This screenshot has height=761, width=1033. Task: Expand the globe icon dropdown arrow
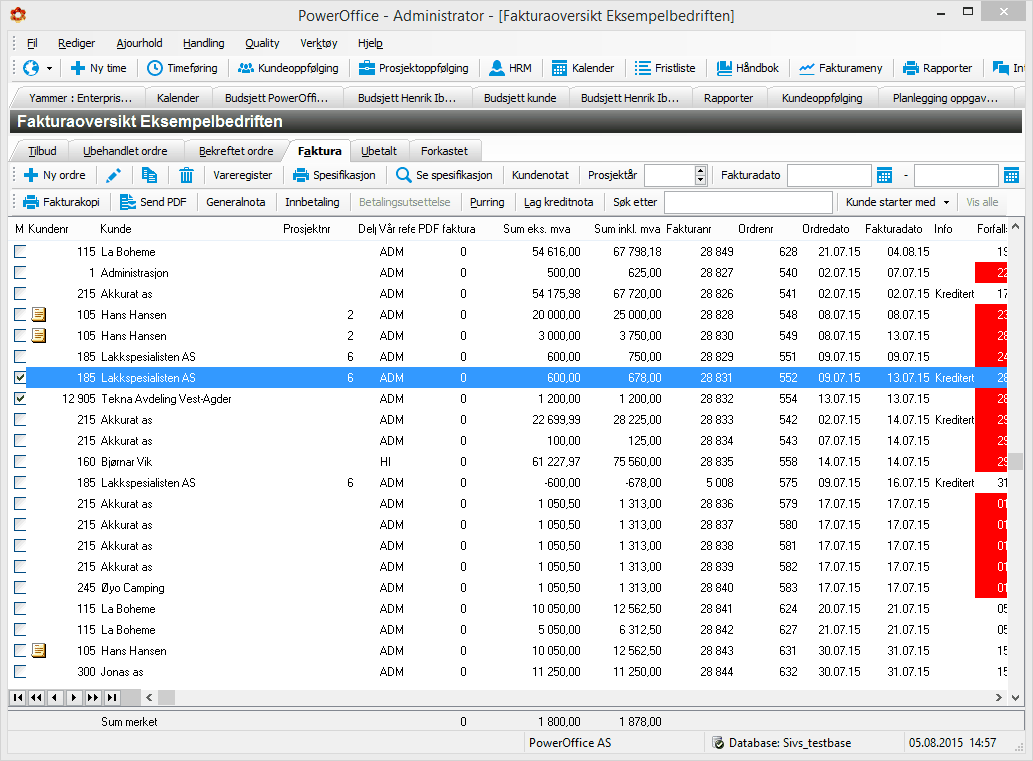[x=49, y=68]
